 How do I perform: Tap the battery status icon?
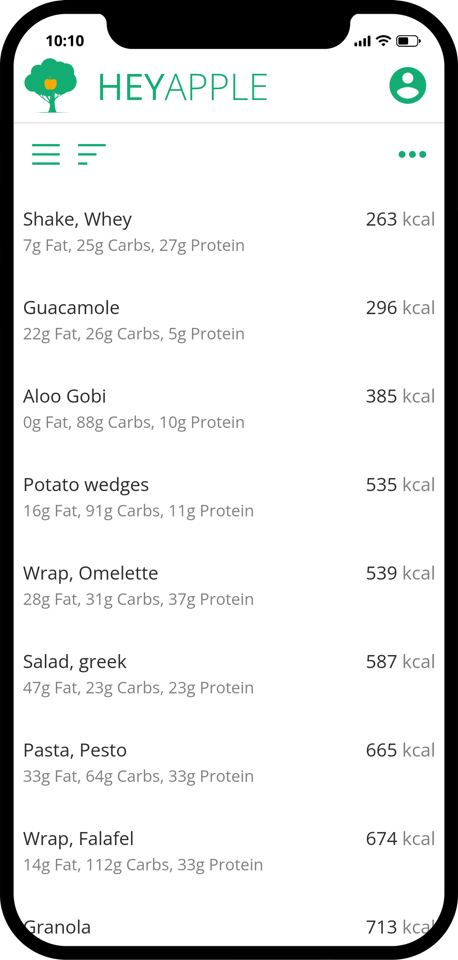[x=407, y=41]
